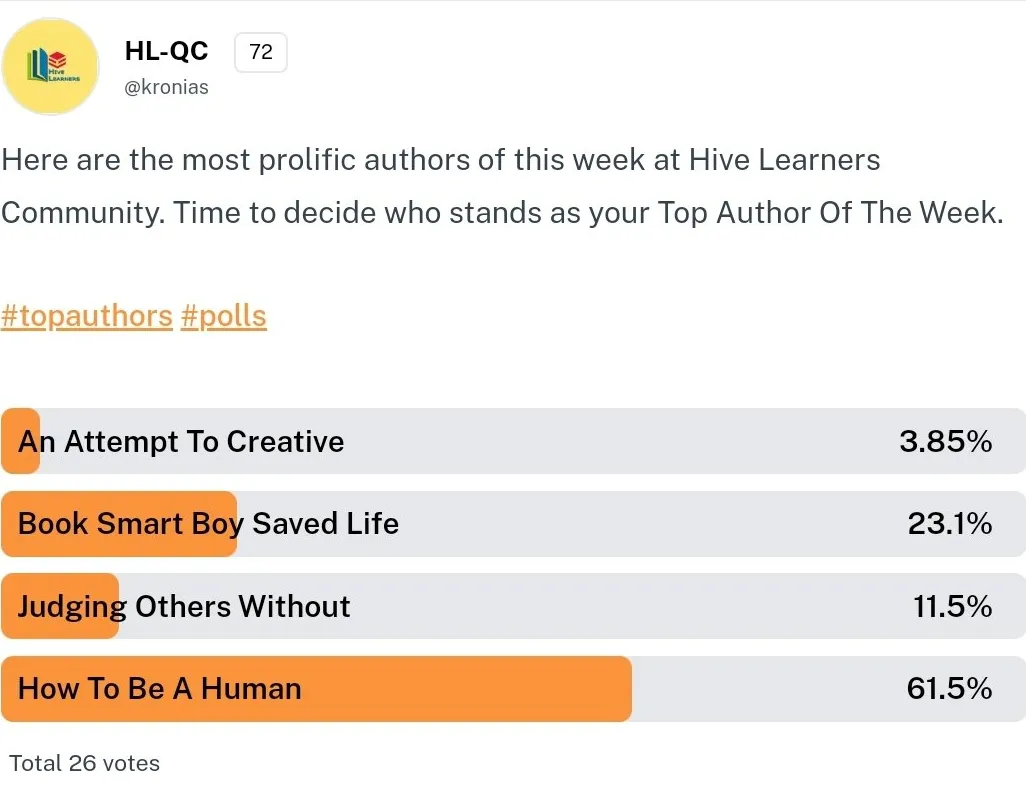Follow the #topauthors hashtag link
This screenshot has height=790, width=1026.
point(86,316)
